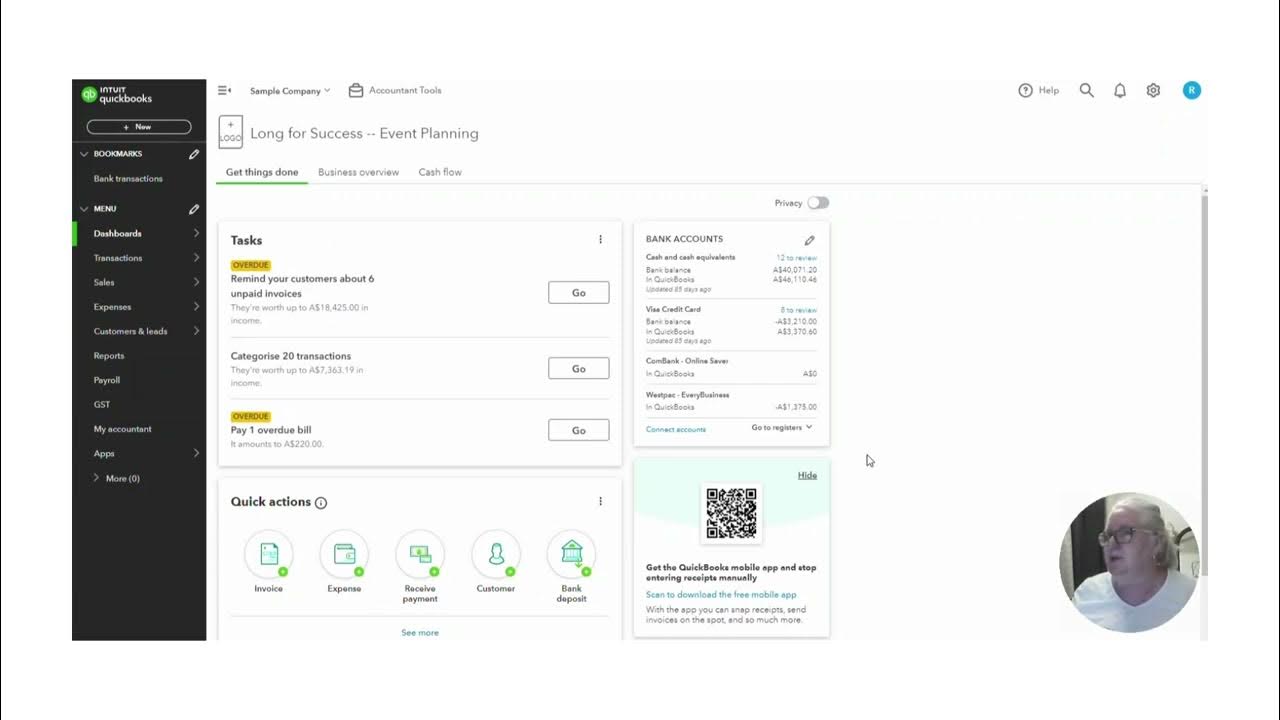Image resolution: width=1280 pixels, height=720 pixels.
Task: Edit Bank Accounts with pencil icon
Action: (x=810, y=240)
